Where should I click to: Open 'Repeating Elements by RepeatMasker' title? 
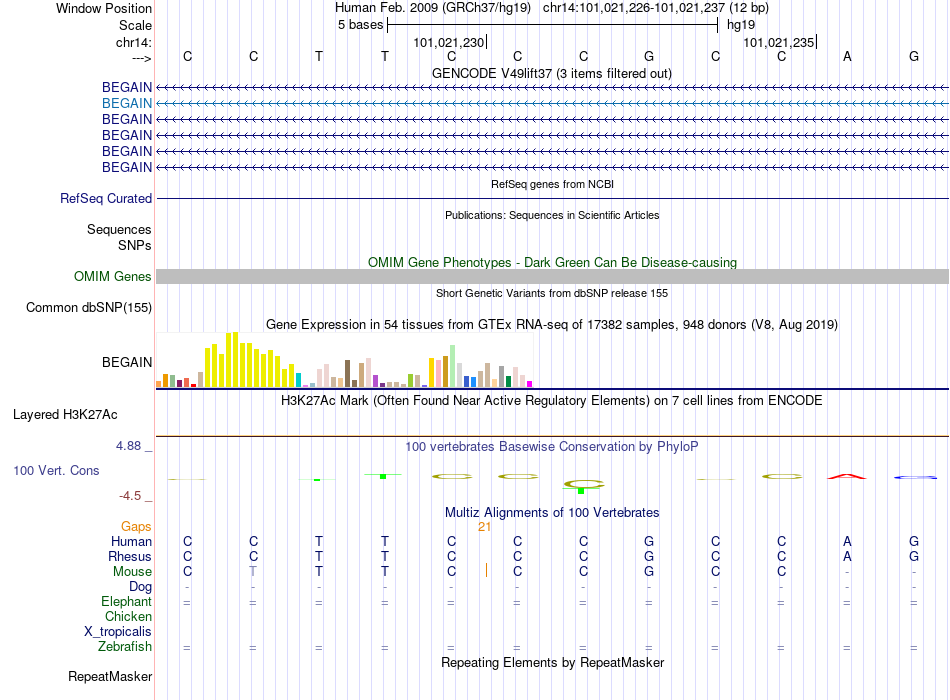[x=552, y=662]
